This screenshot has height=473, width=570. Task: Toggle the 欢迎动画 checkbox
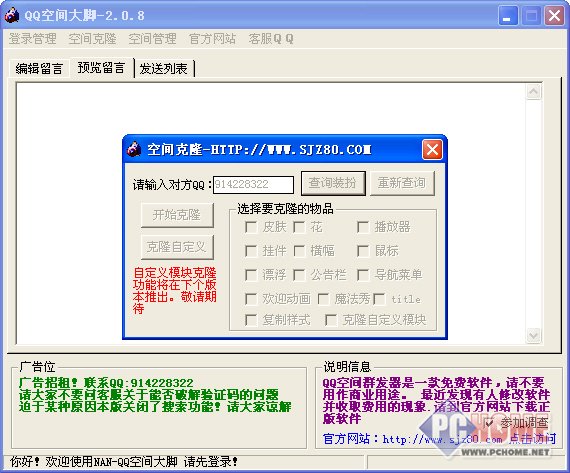click(251, 299)
